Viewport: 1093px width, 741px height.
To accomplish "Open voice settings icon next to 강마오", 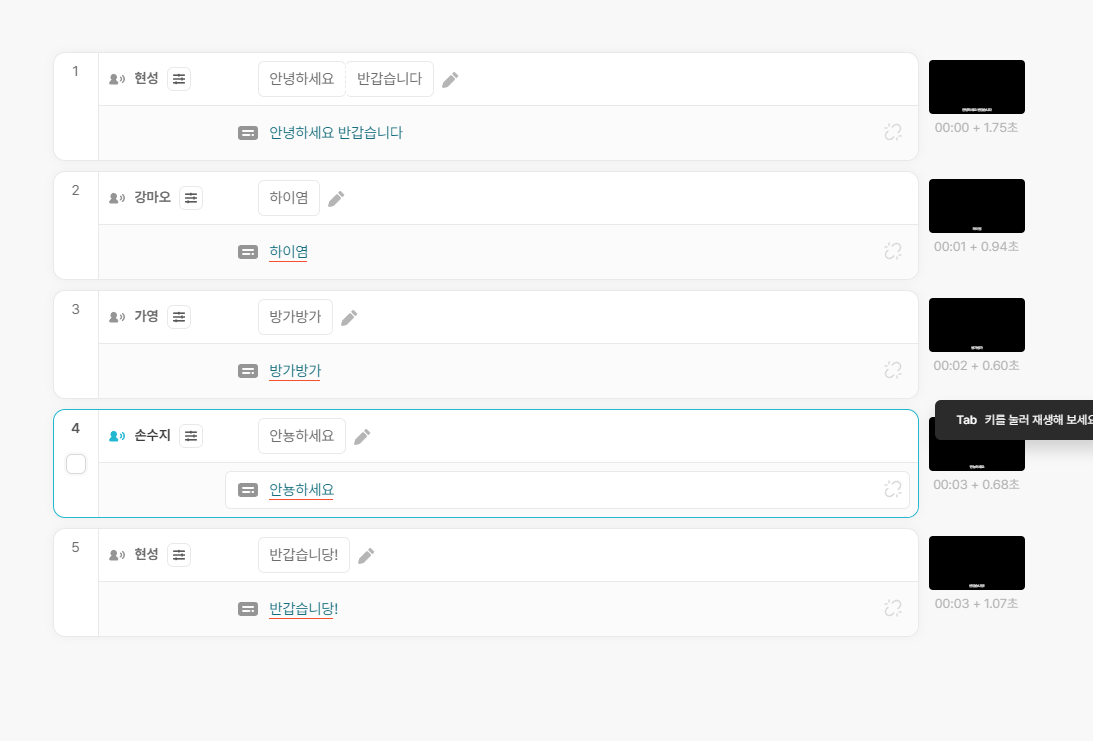I will click(191, 198).
